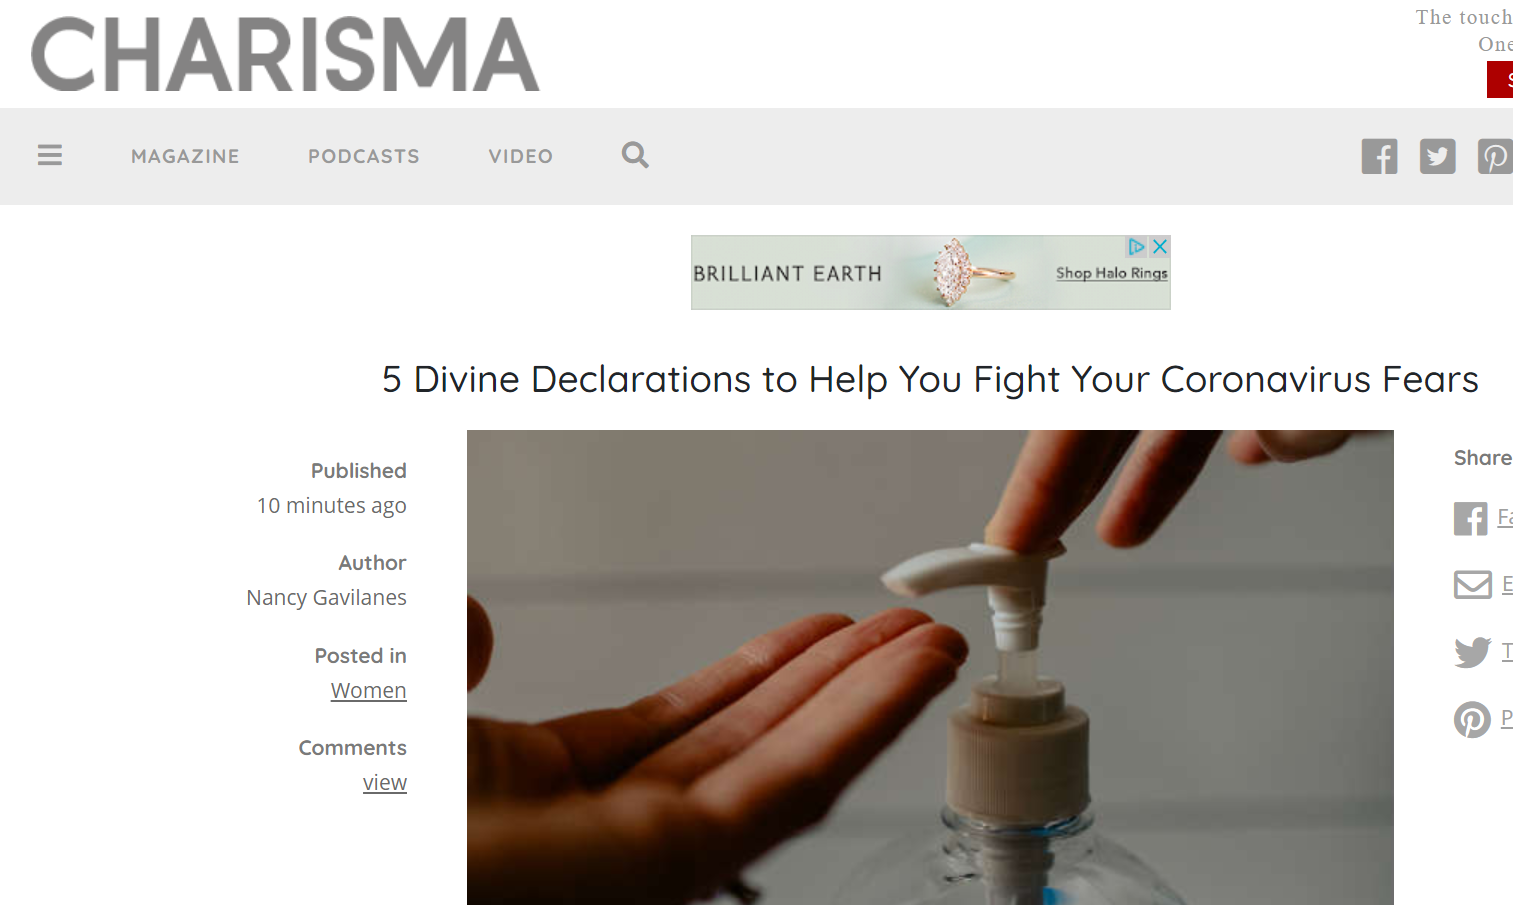The height and width of the screenshot is (905, 1513).
Task: Open the Magazine menu item
Action: [x=185, y=156]
